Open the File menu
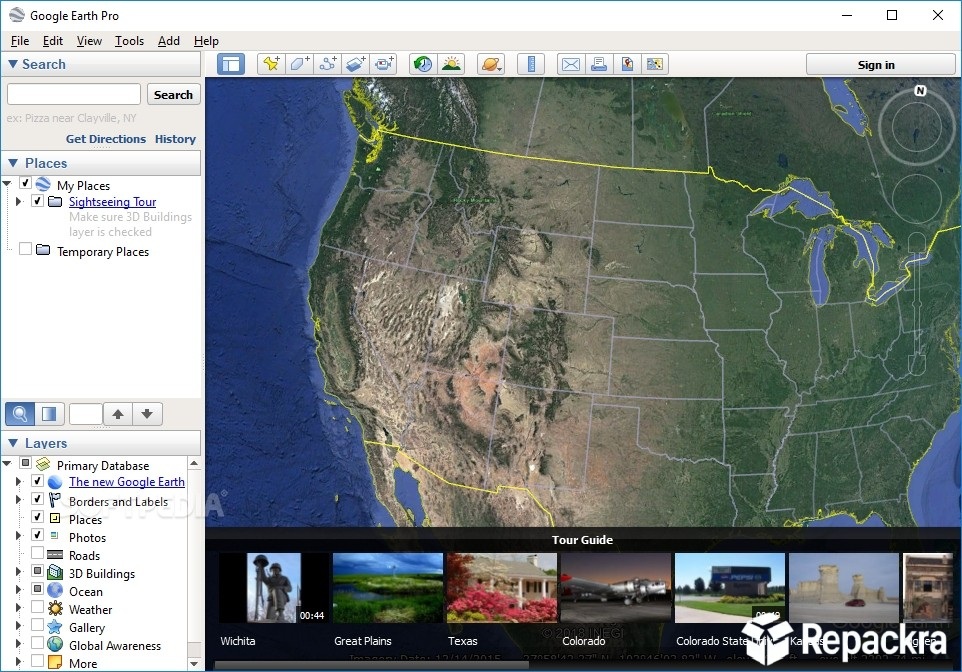The width and height of the screenshot is (962, 672). click(x=20, y=41)
